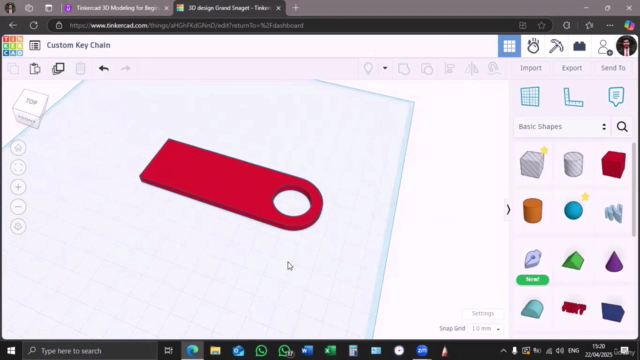Click the Home view button

18,148
